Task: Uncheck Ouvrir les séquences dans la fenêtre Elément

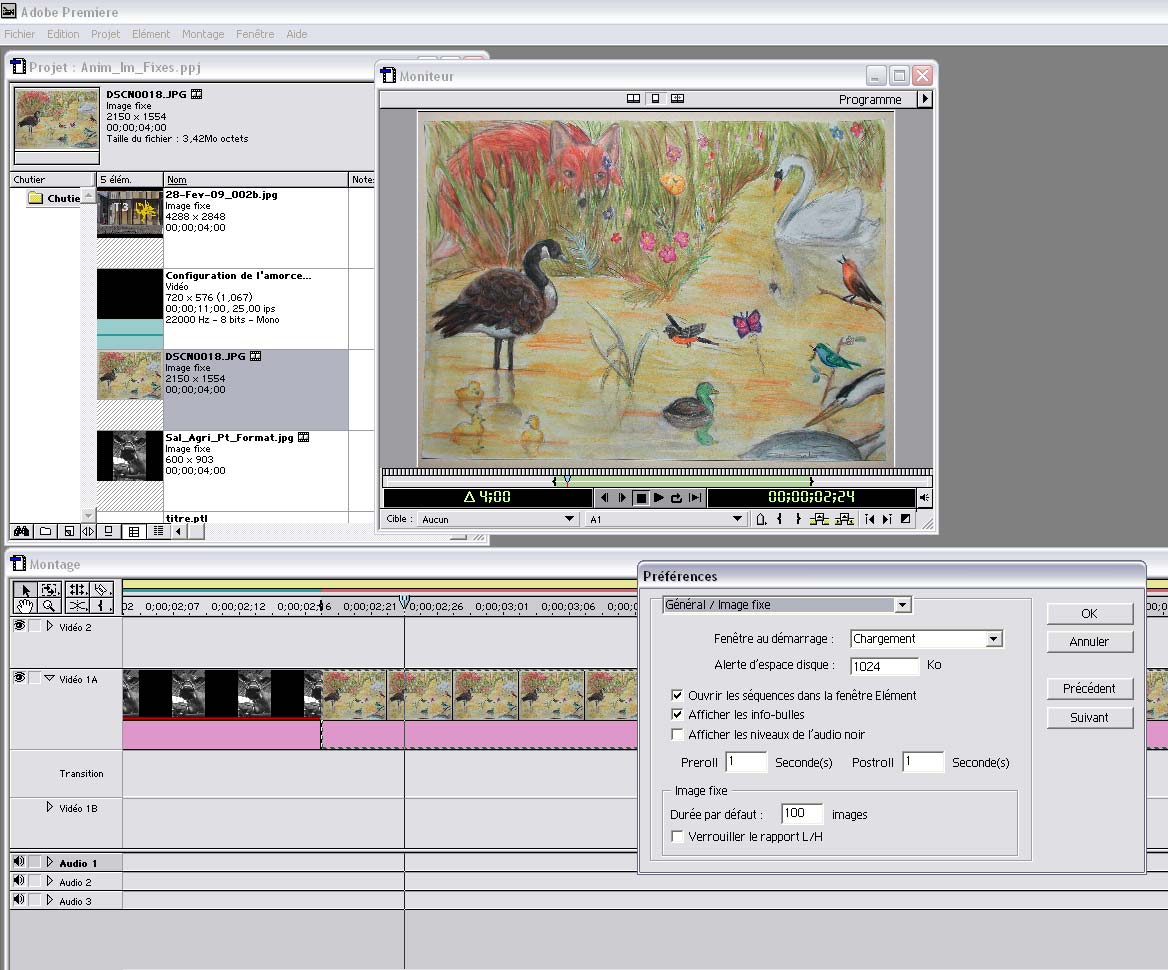Action: (677, 695)
